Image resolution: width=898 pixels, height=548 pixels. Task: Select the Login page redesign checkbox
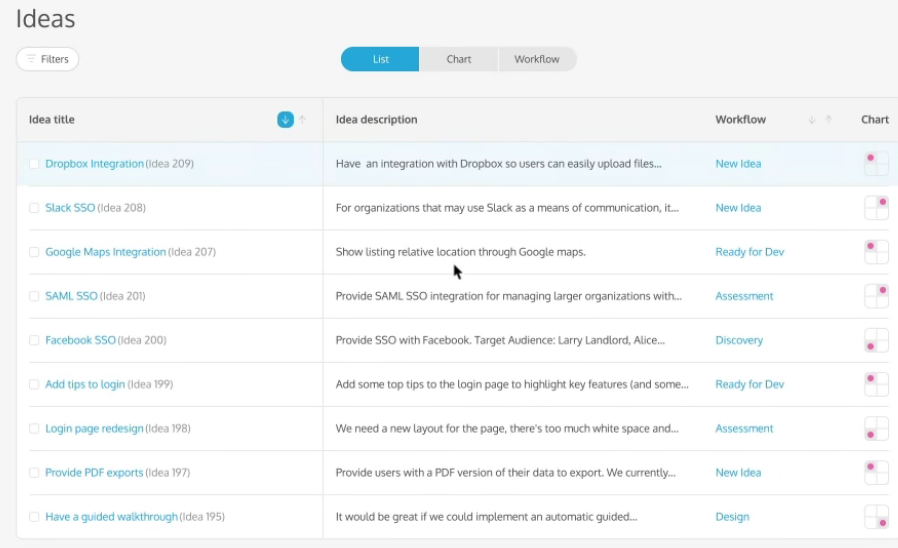point(34,429)
